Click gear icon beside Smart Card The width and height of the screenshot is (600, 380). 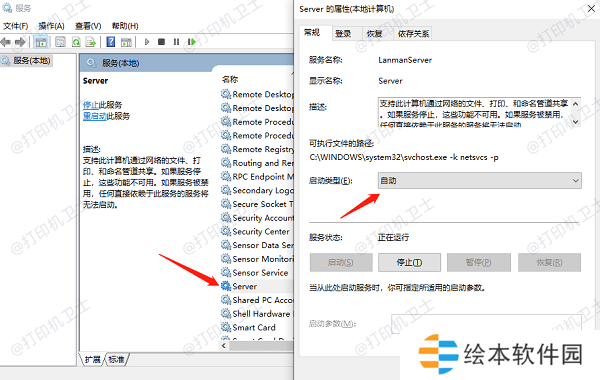click(x=226, y=327)
